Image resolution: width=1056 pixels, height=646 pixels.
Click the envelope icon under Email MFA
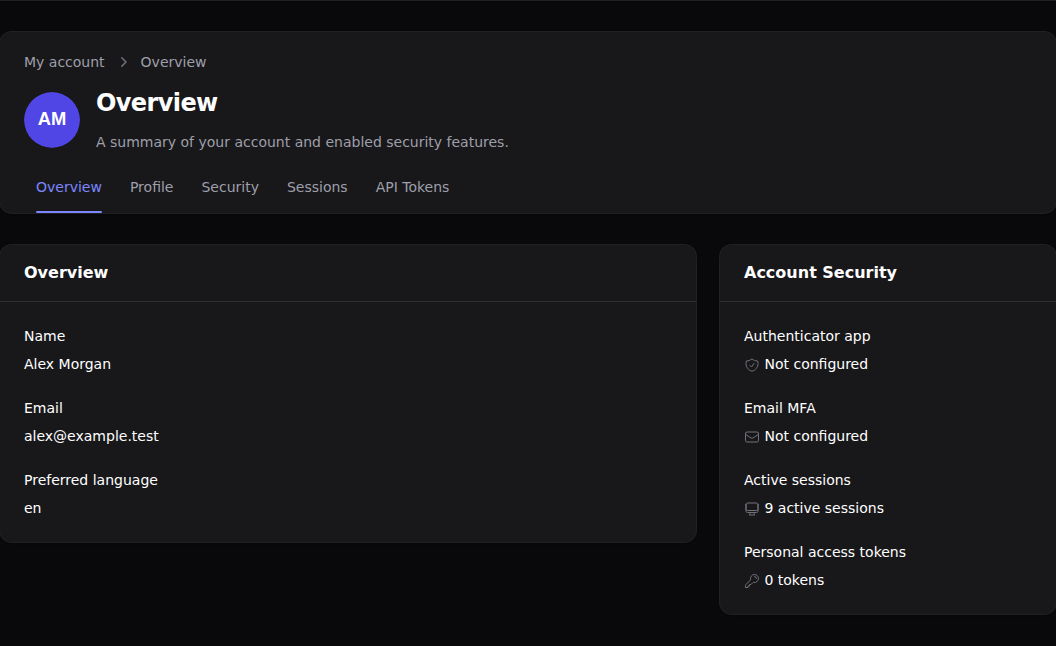click(x=752, y=437)
